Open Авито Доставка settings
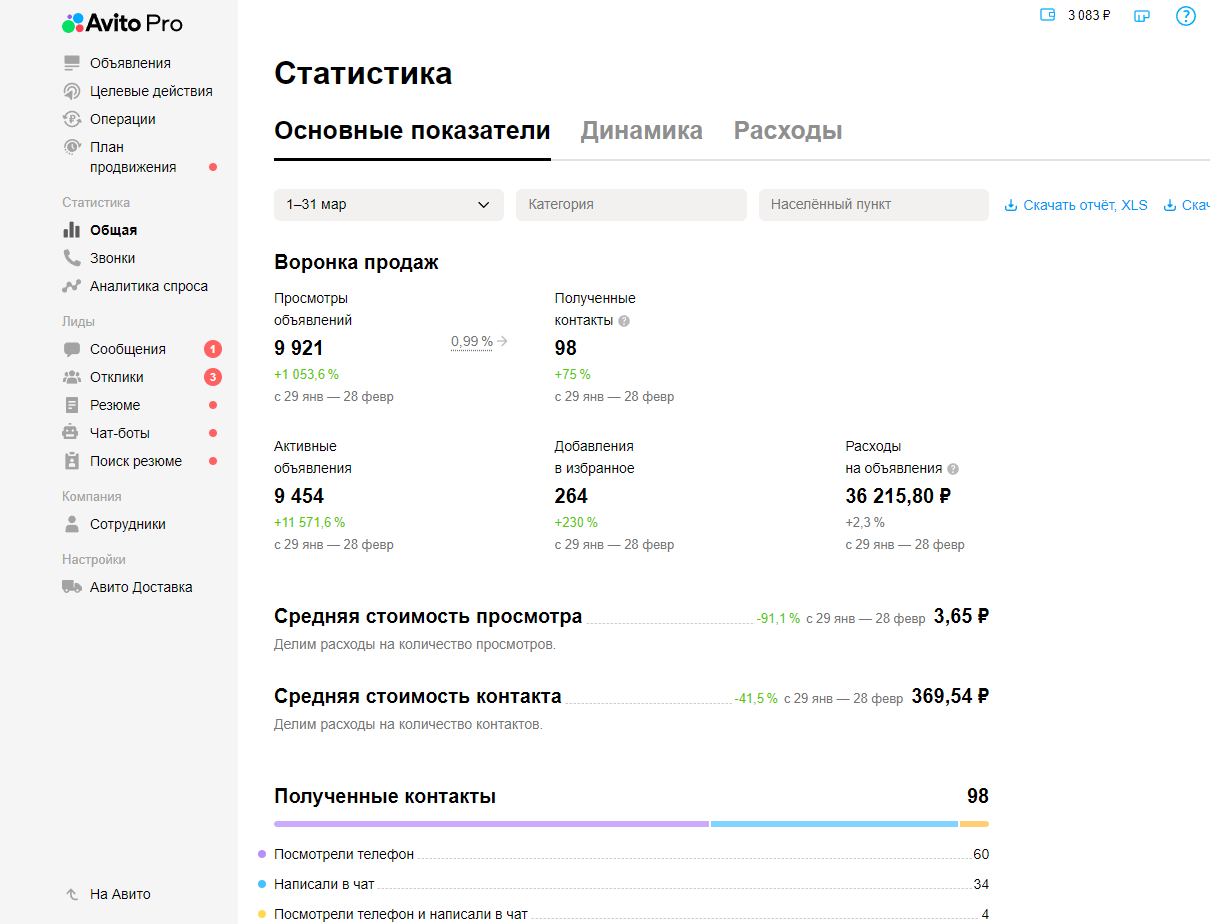Image resolution: width=1210 pixels, height=924 pixels. (140, 587)
